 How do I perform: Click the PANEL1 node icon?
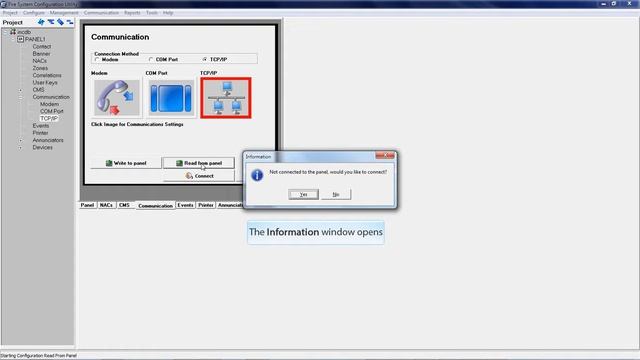click(20, 39)
